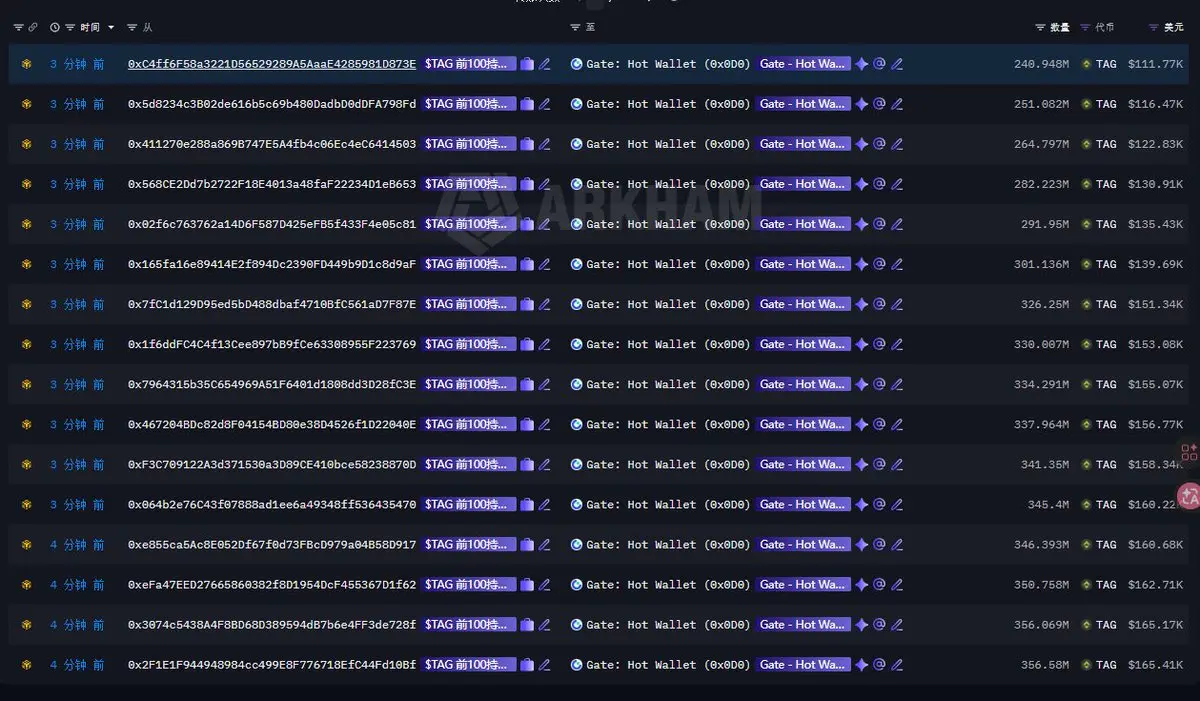Click the $155.07K USD value

pyautogui.click(x=1155, y=384)
